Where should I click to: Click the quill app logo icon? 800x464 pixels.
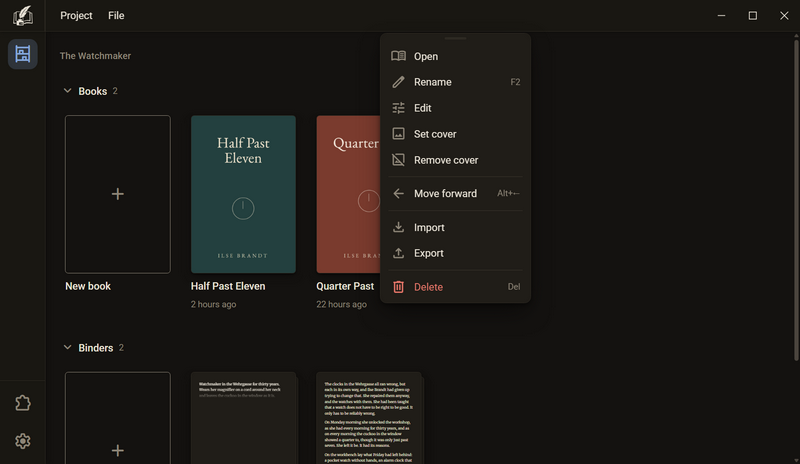pos(22,16)
